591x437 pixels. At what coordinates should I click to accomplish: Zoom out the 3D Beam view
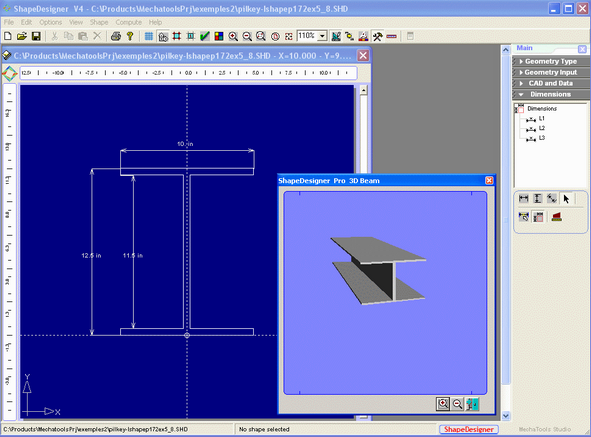click(457, 404)
